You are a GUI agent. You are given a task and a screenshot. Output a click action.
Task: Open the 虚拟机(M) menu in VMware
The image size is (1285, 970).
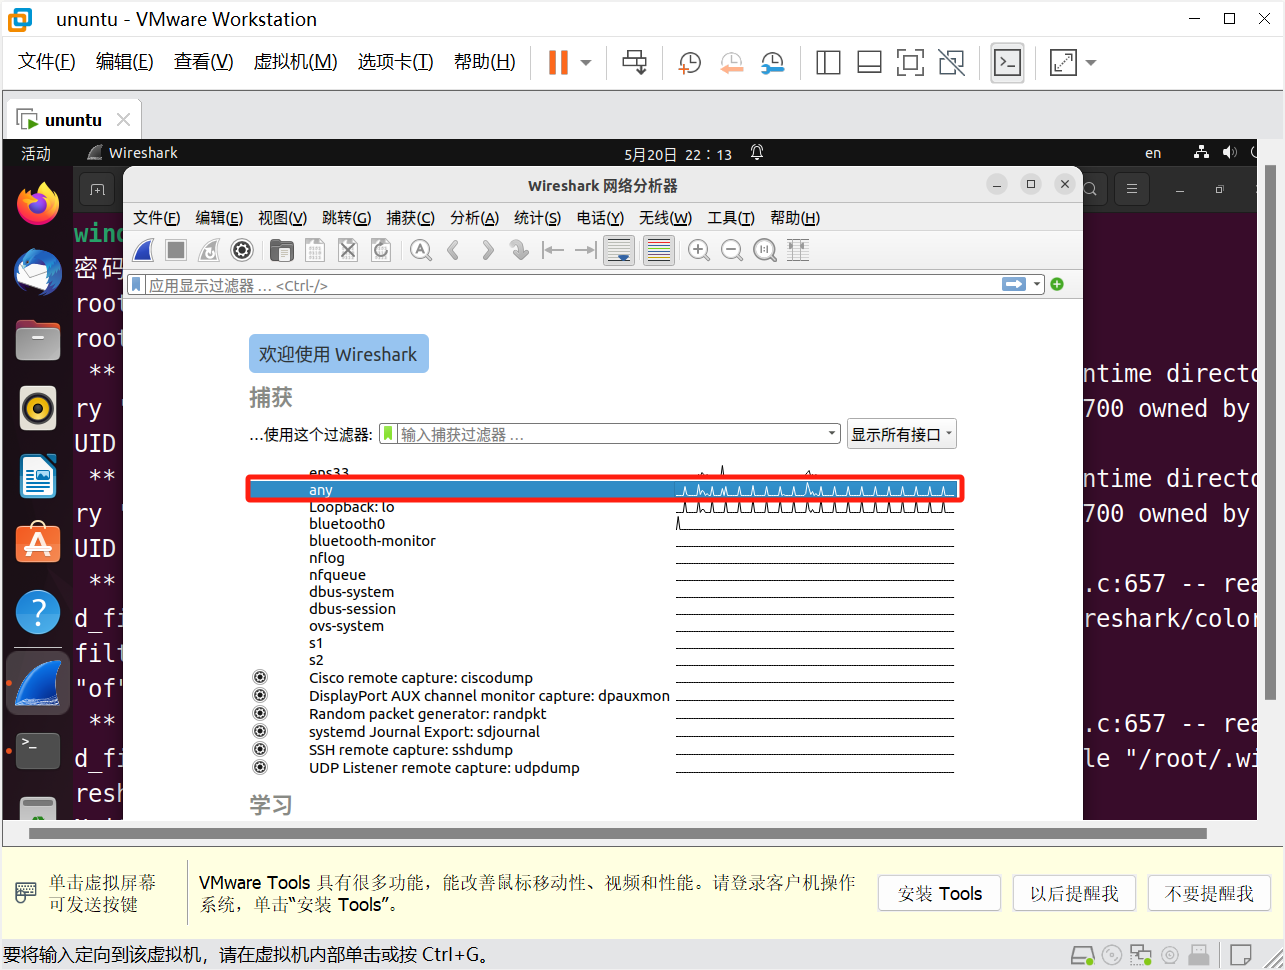click(x=295, y=62)
